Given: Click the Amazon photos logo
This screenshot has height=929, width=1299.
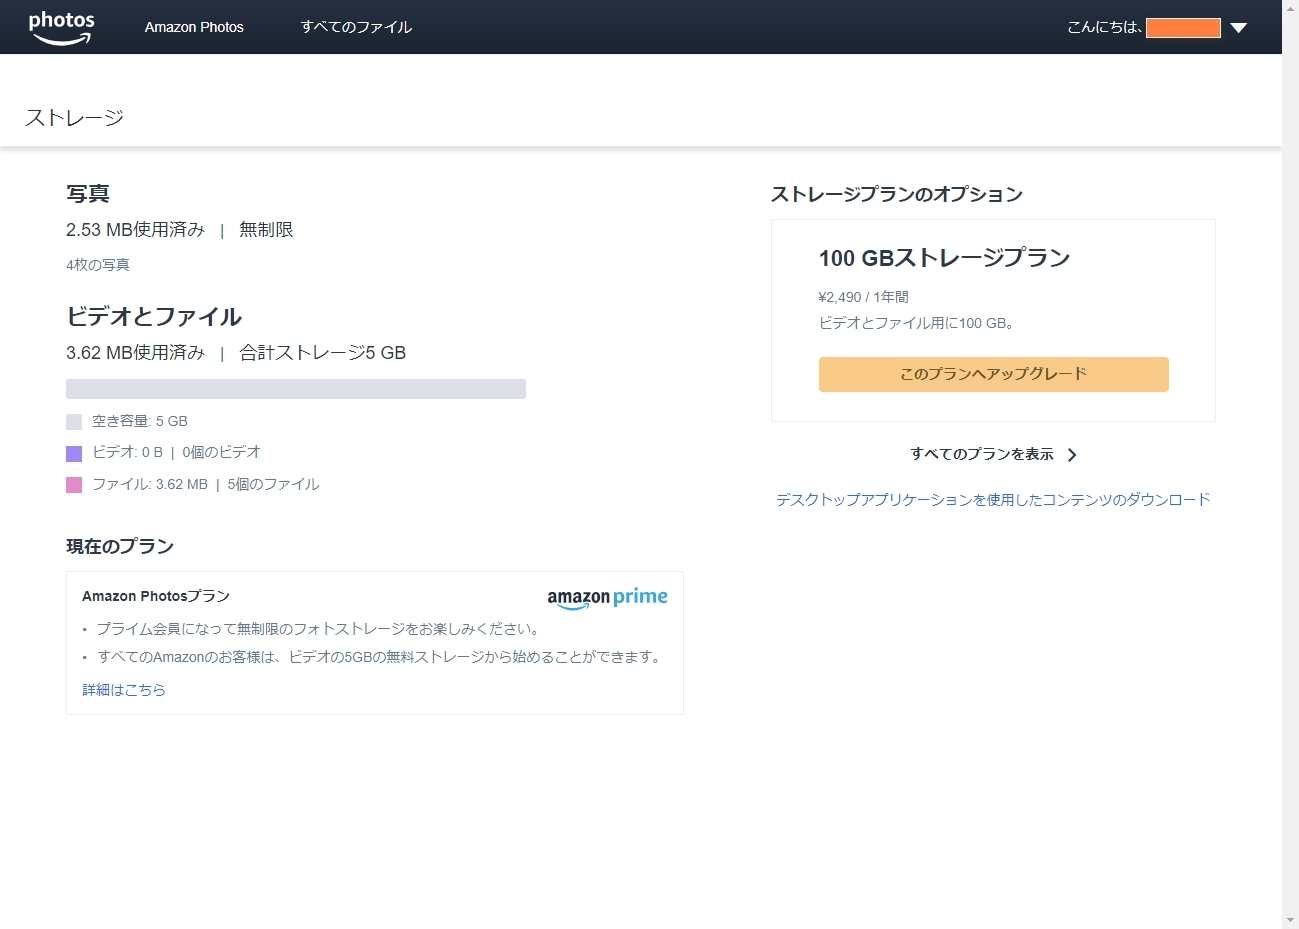Looking at the screenshot, I should tap(61, 28).
